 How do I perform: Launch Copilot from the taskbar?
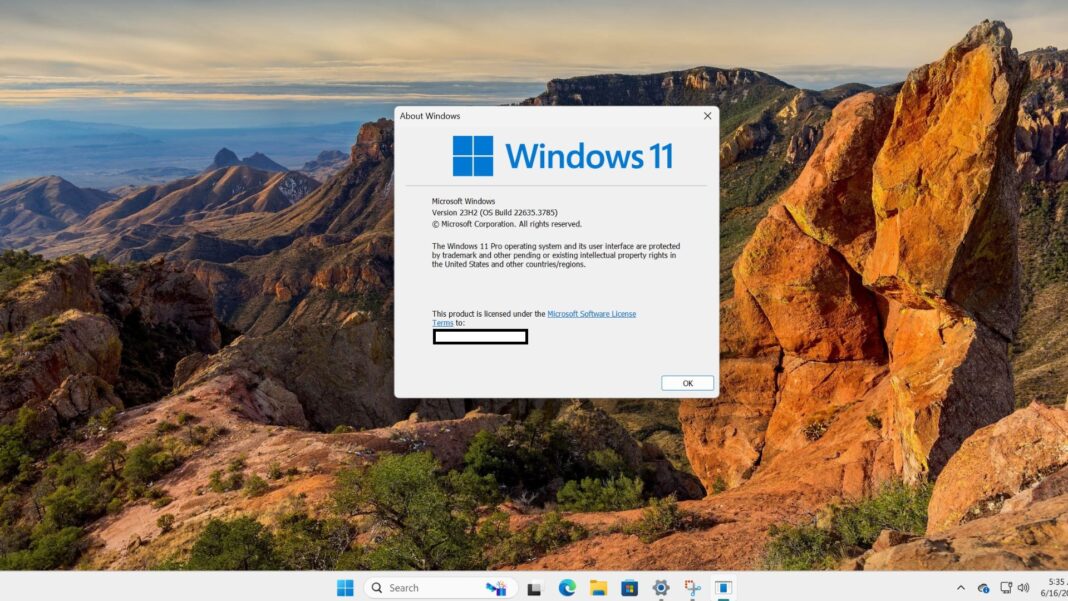(497, 587)
